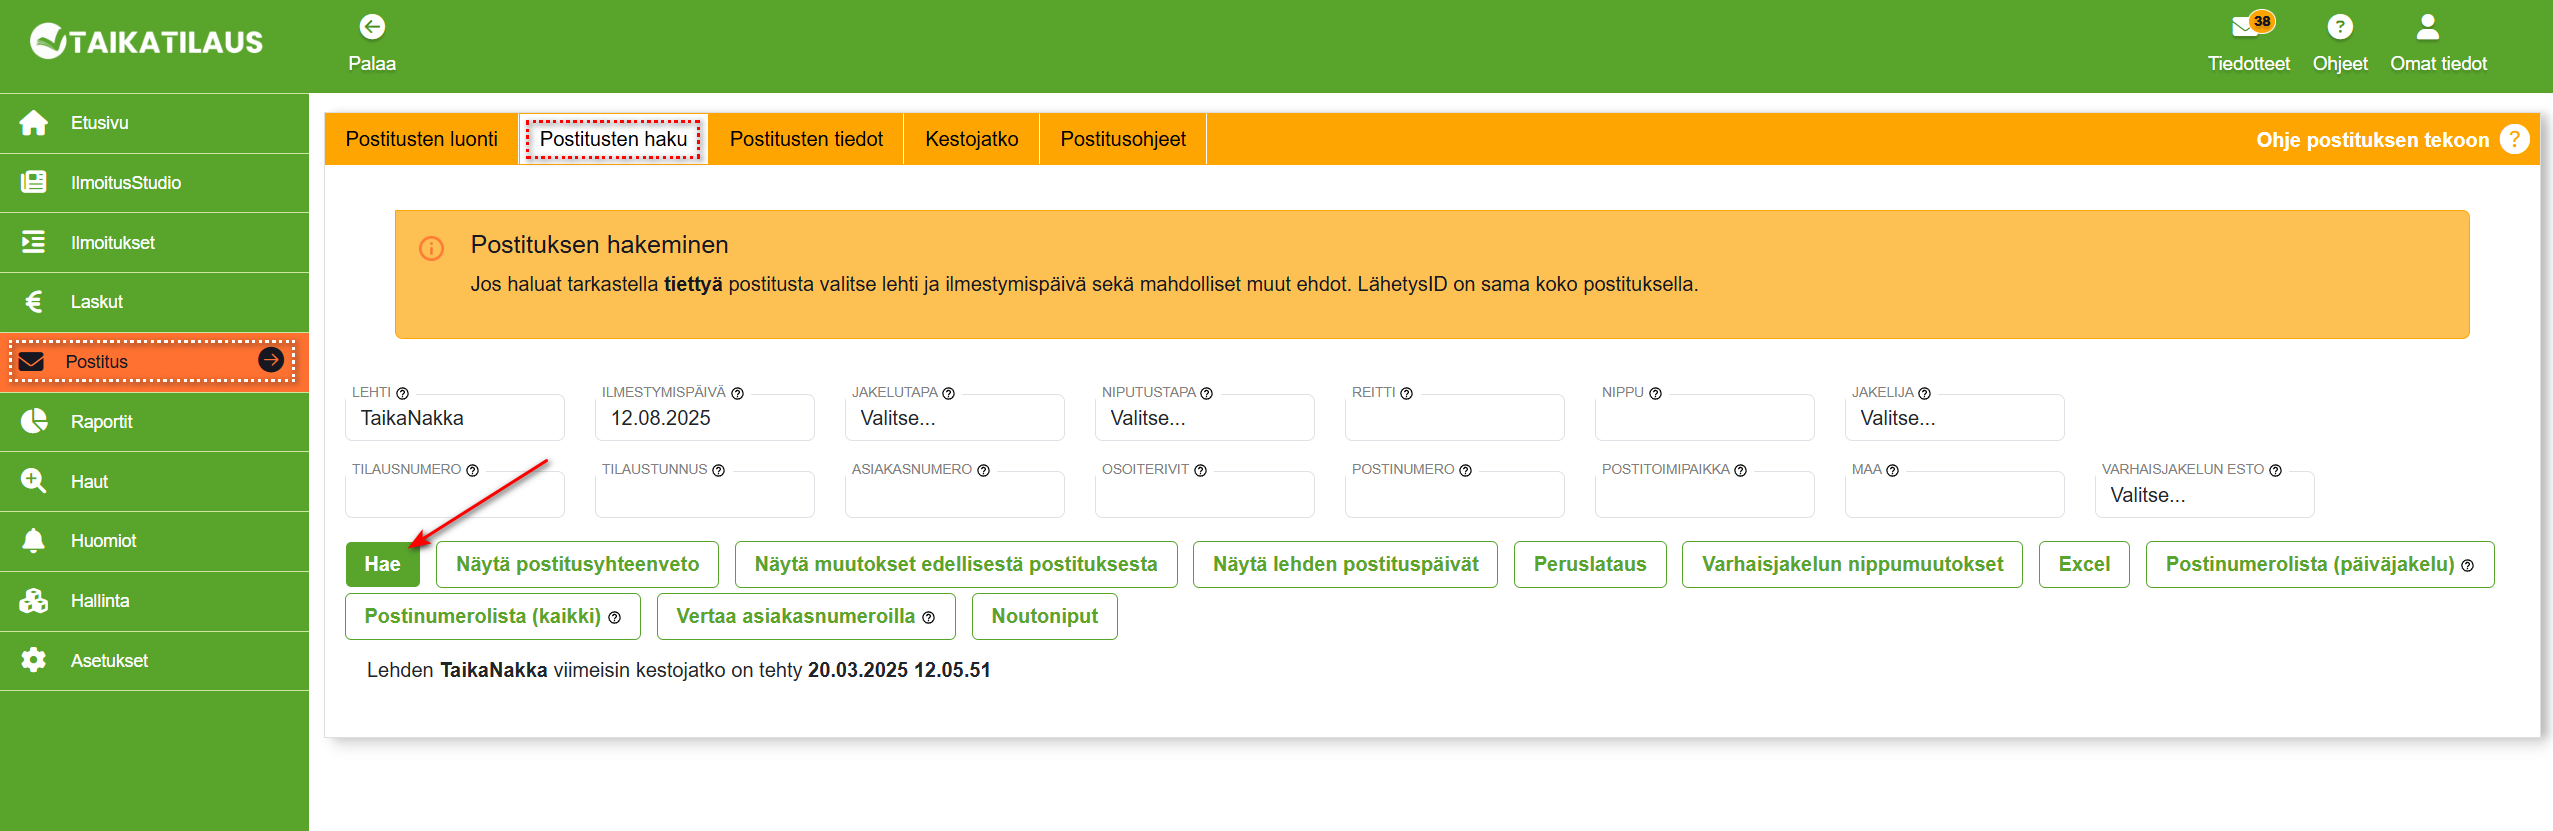Click the TaikaTilaus logo
The width and height of the screenshot is (2553, 831).
[146, 41]
